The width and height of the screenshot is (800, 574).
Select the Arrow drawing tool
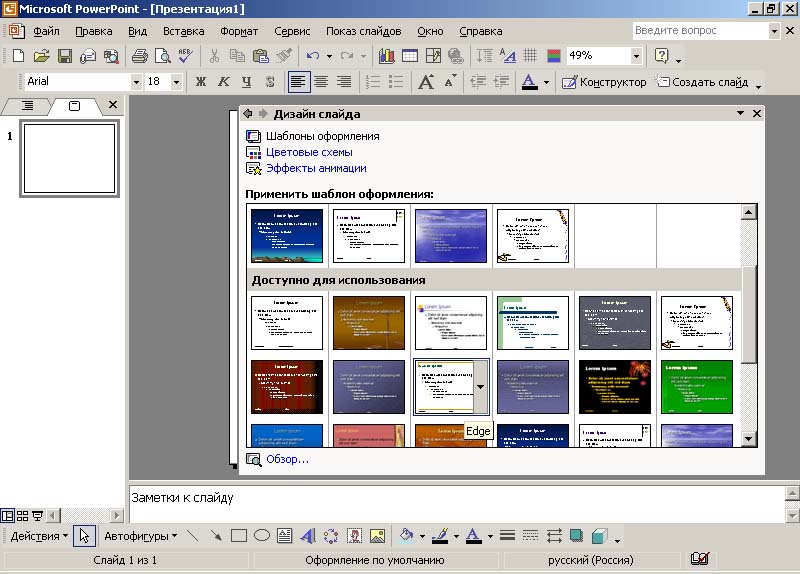tap(216, 536)
